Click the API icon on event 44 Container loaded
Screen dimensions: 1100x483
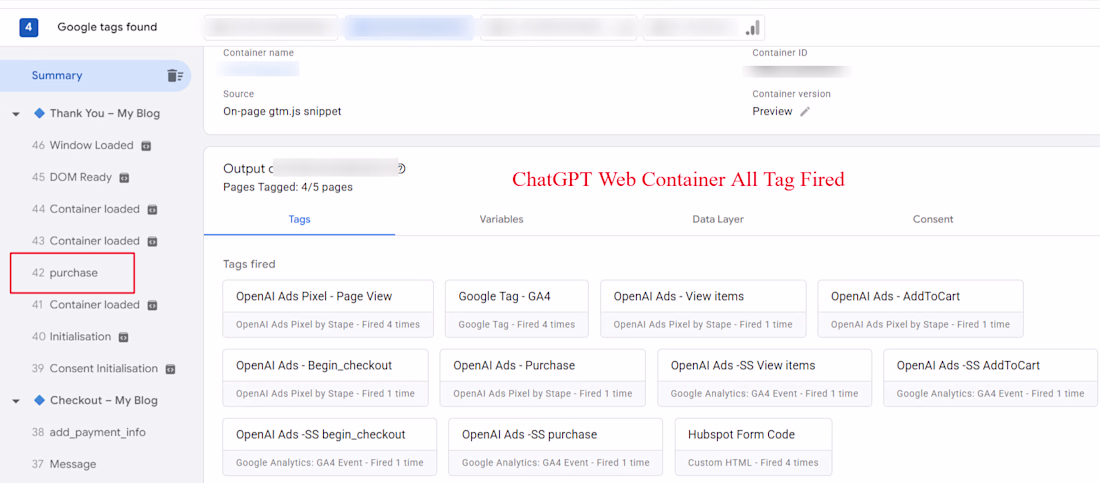tap(152, 209)
